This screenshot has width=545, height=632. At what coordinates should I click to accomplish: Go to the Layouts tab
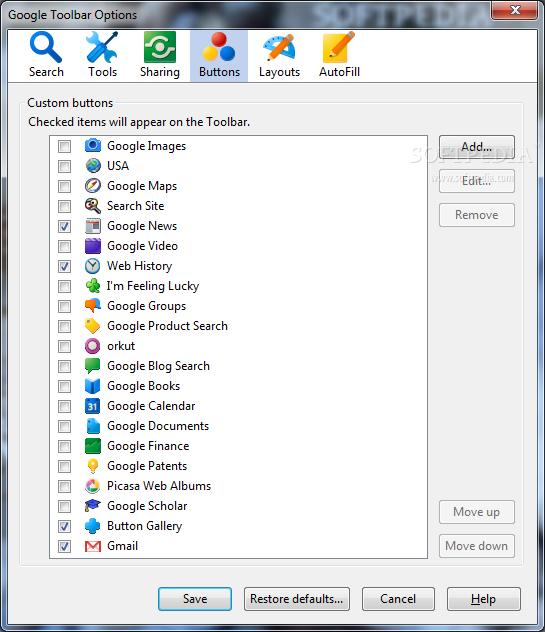pos(279,56)
